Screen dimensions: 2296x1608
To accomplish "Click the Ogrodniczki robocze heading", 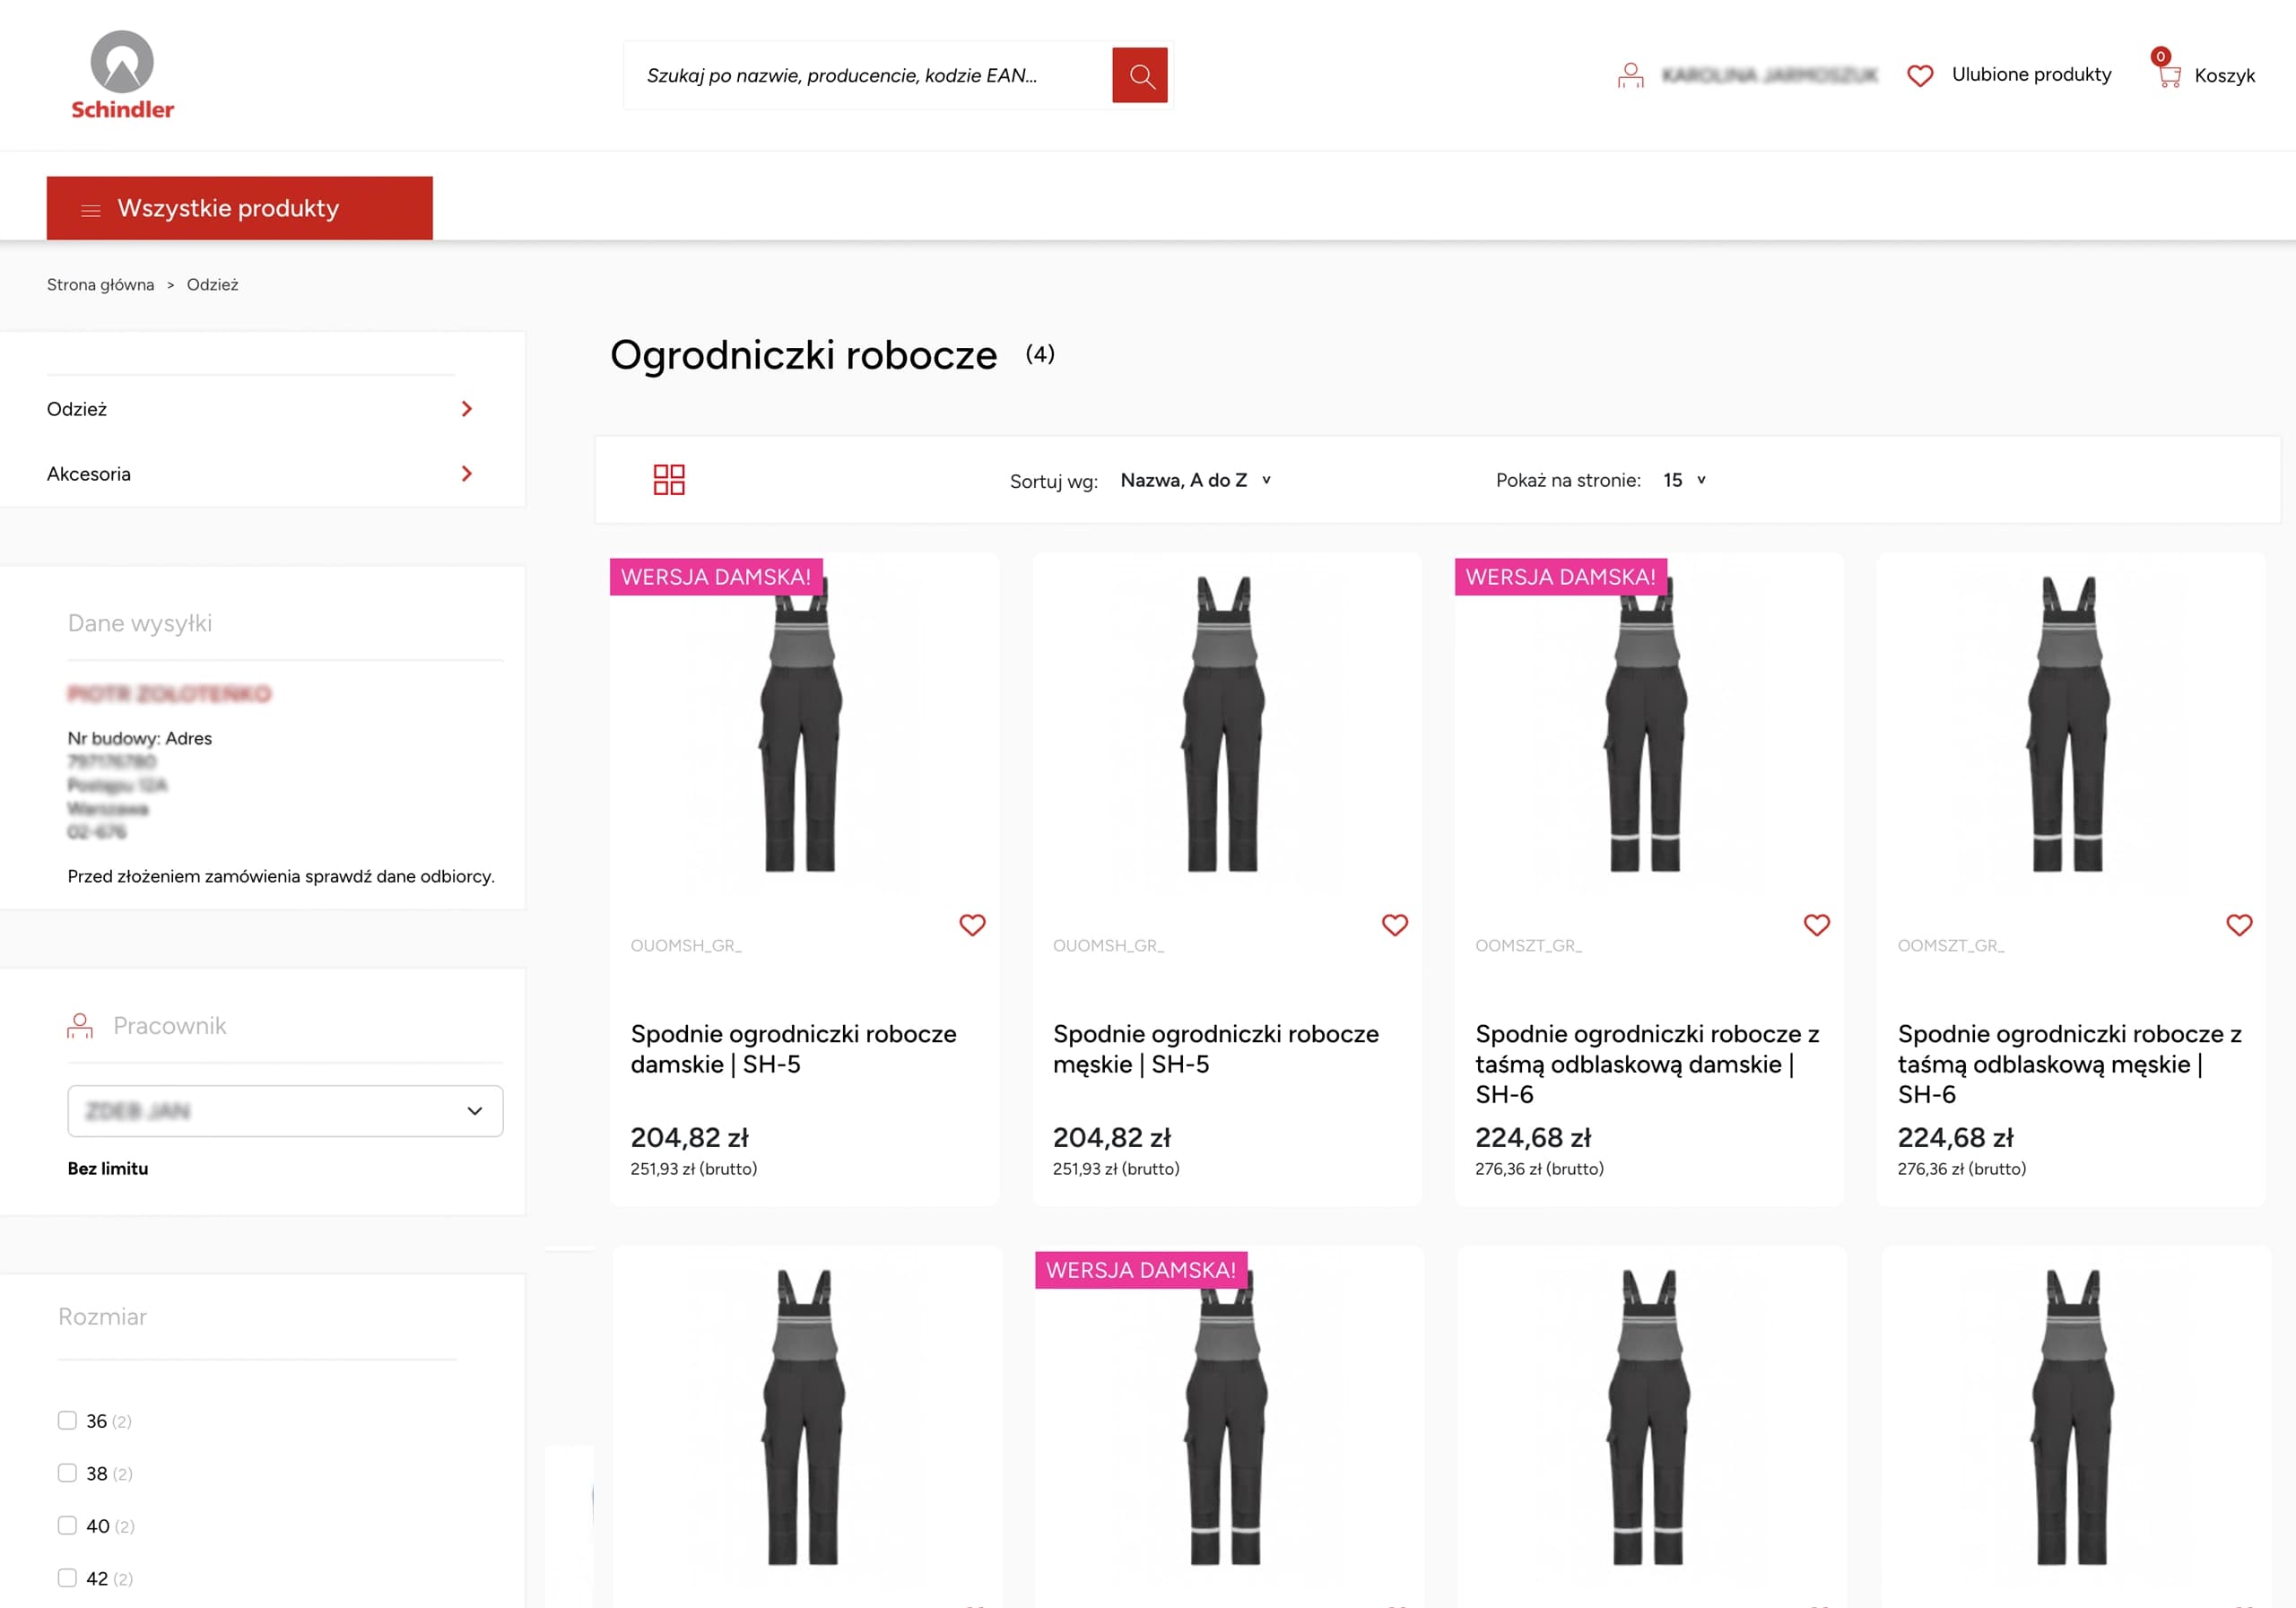I will coord(803,355).
